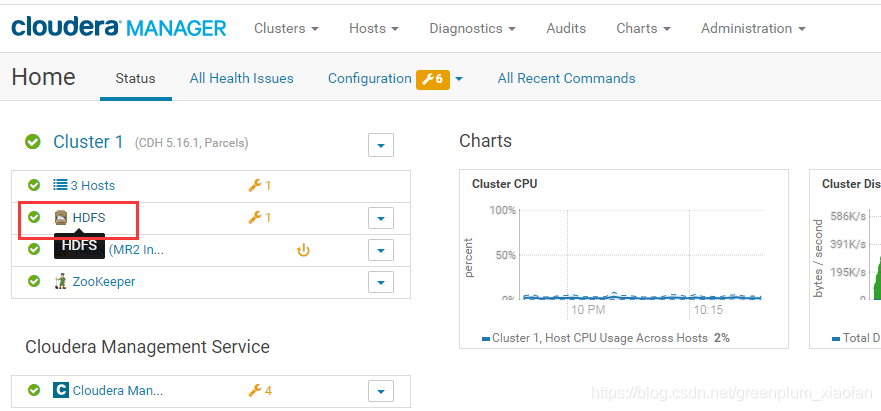881x411 pixels.
Task: Click the restart-needed power icon on YARN row
Action: click(x=303, y=250)
